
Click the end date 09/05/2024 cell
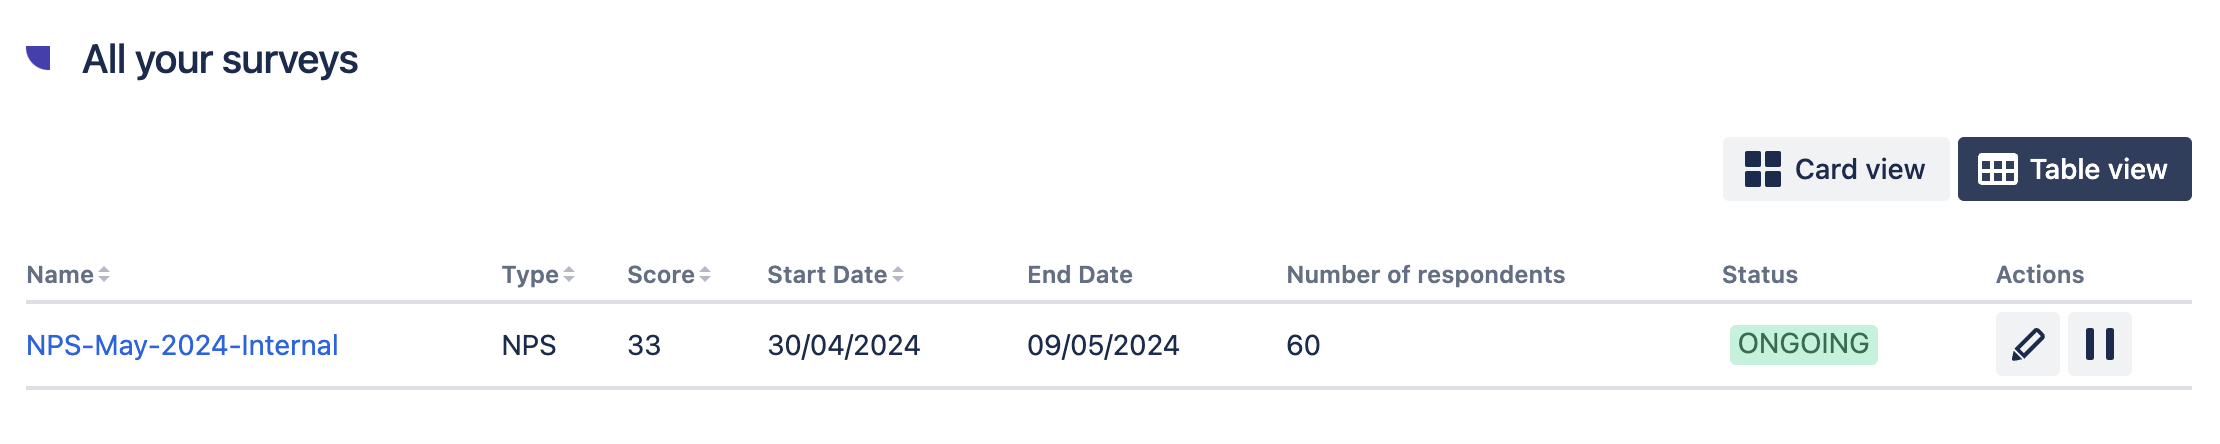(1103, 345)
